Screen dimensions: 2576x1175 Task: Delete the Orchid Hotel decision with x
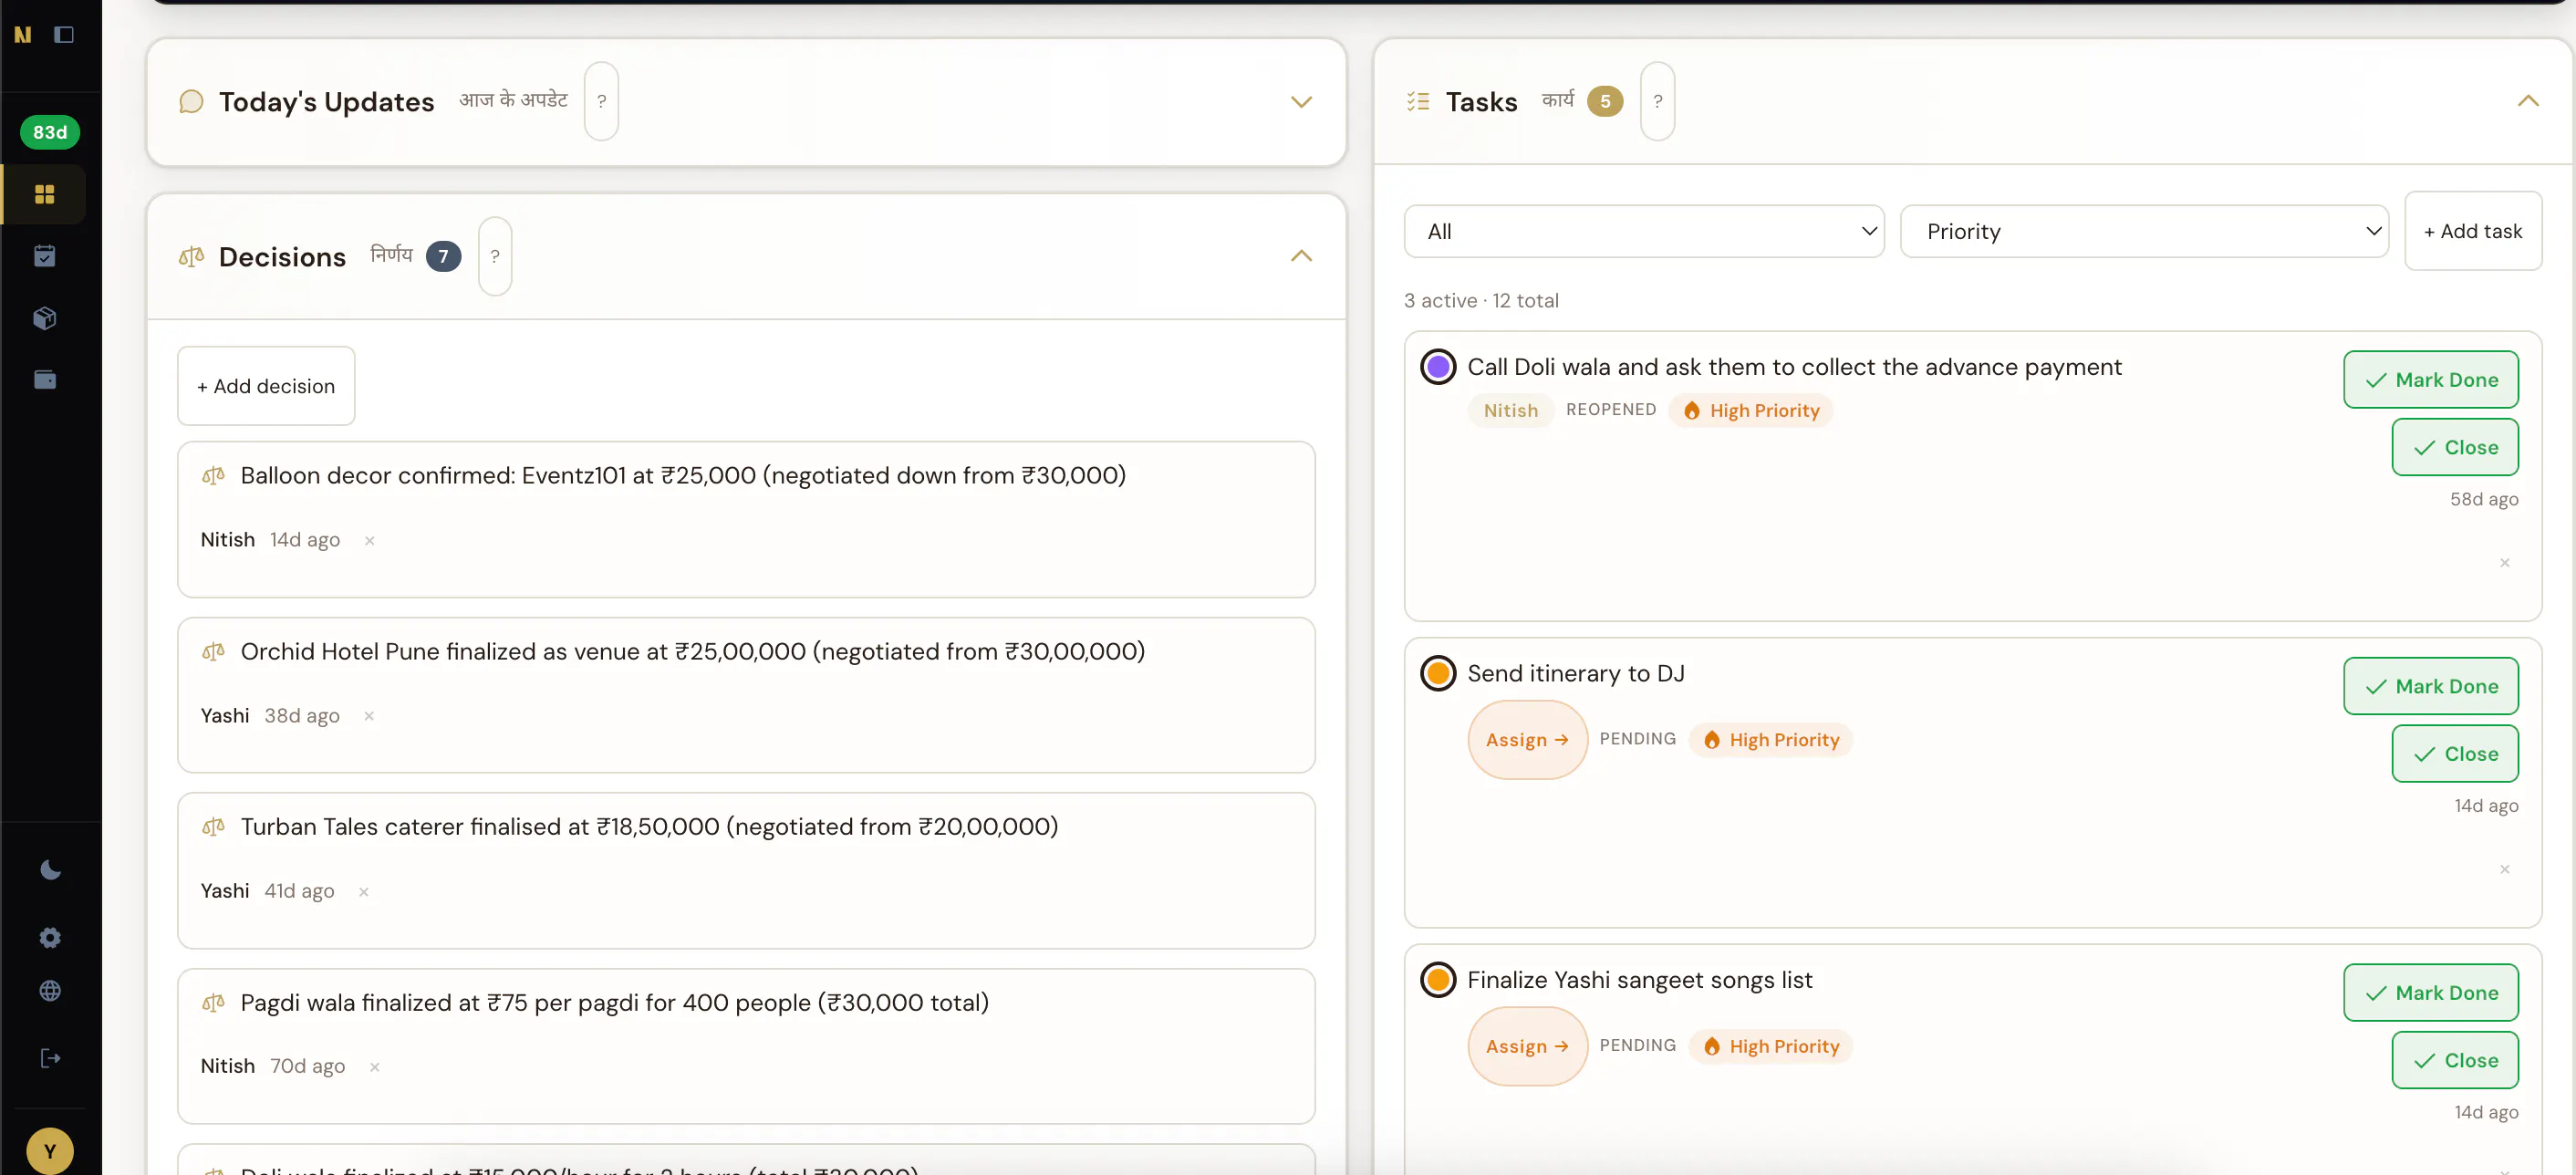tap(369, 716)
